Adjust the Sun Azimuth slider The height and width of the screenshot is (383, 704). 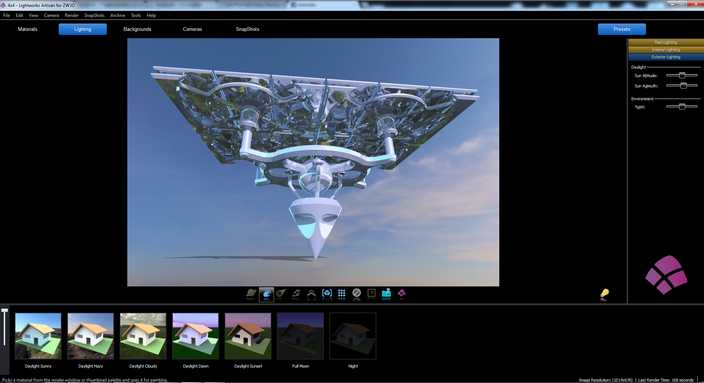coord(682,86)
